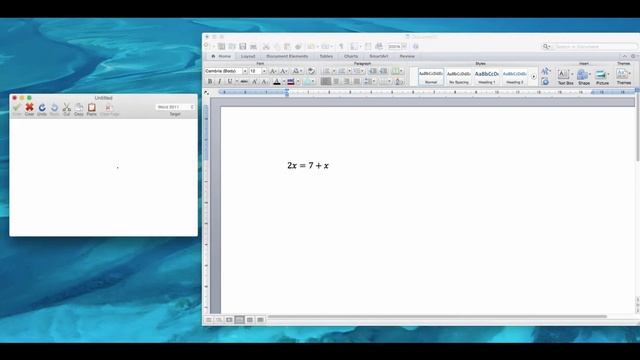Viewport: 640px width, 360px height.
Task: Switch to the Home ribbon tab
Action: [x=221, y=56]
